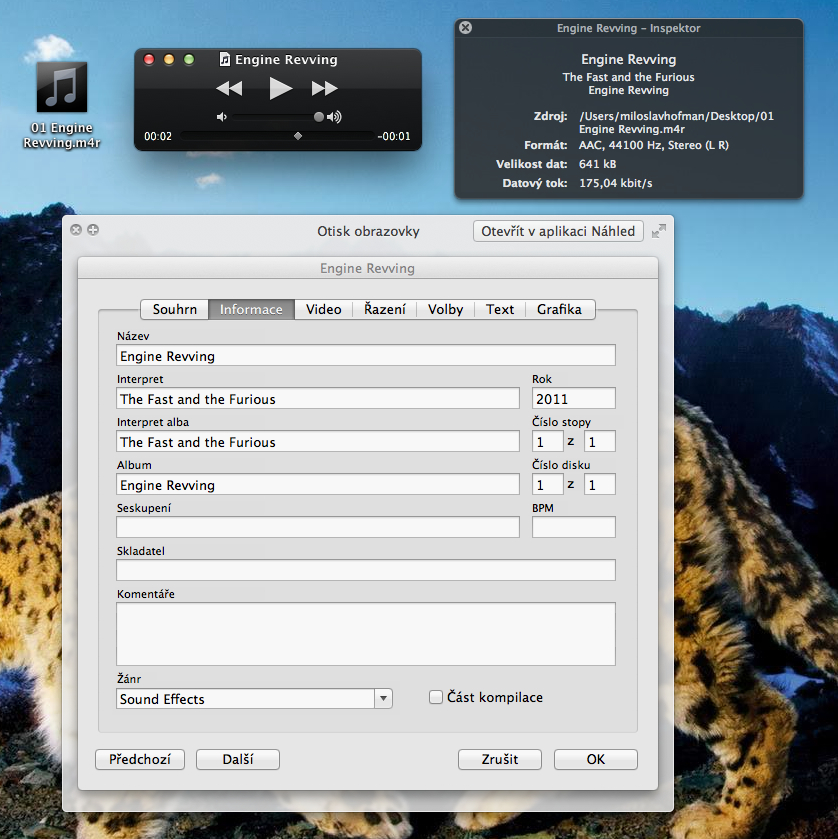Confirm with the OK button
The width and height of the screenshot is (838, 839).
[x=595, y=759]
